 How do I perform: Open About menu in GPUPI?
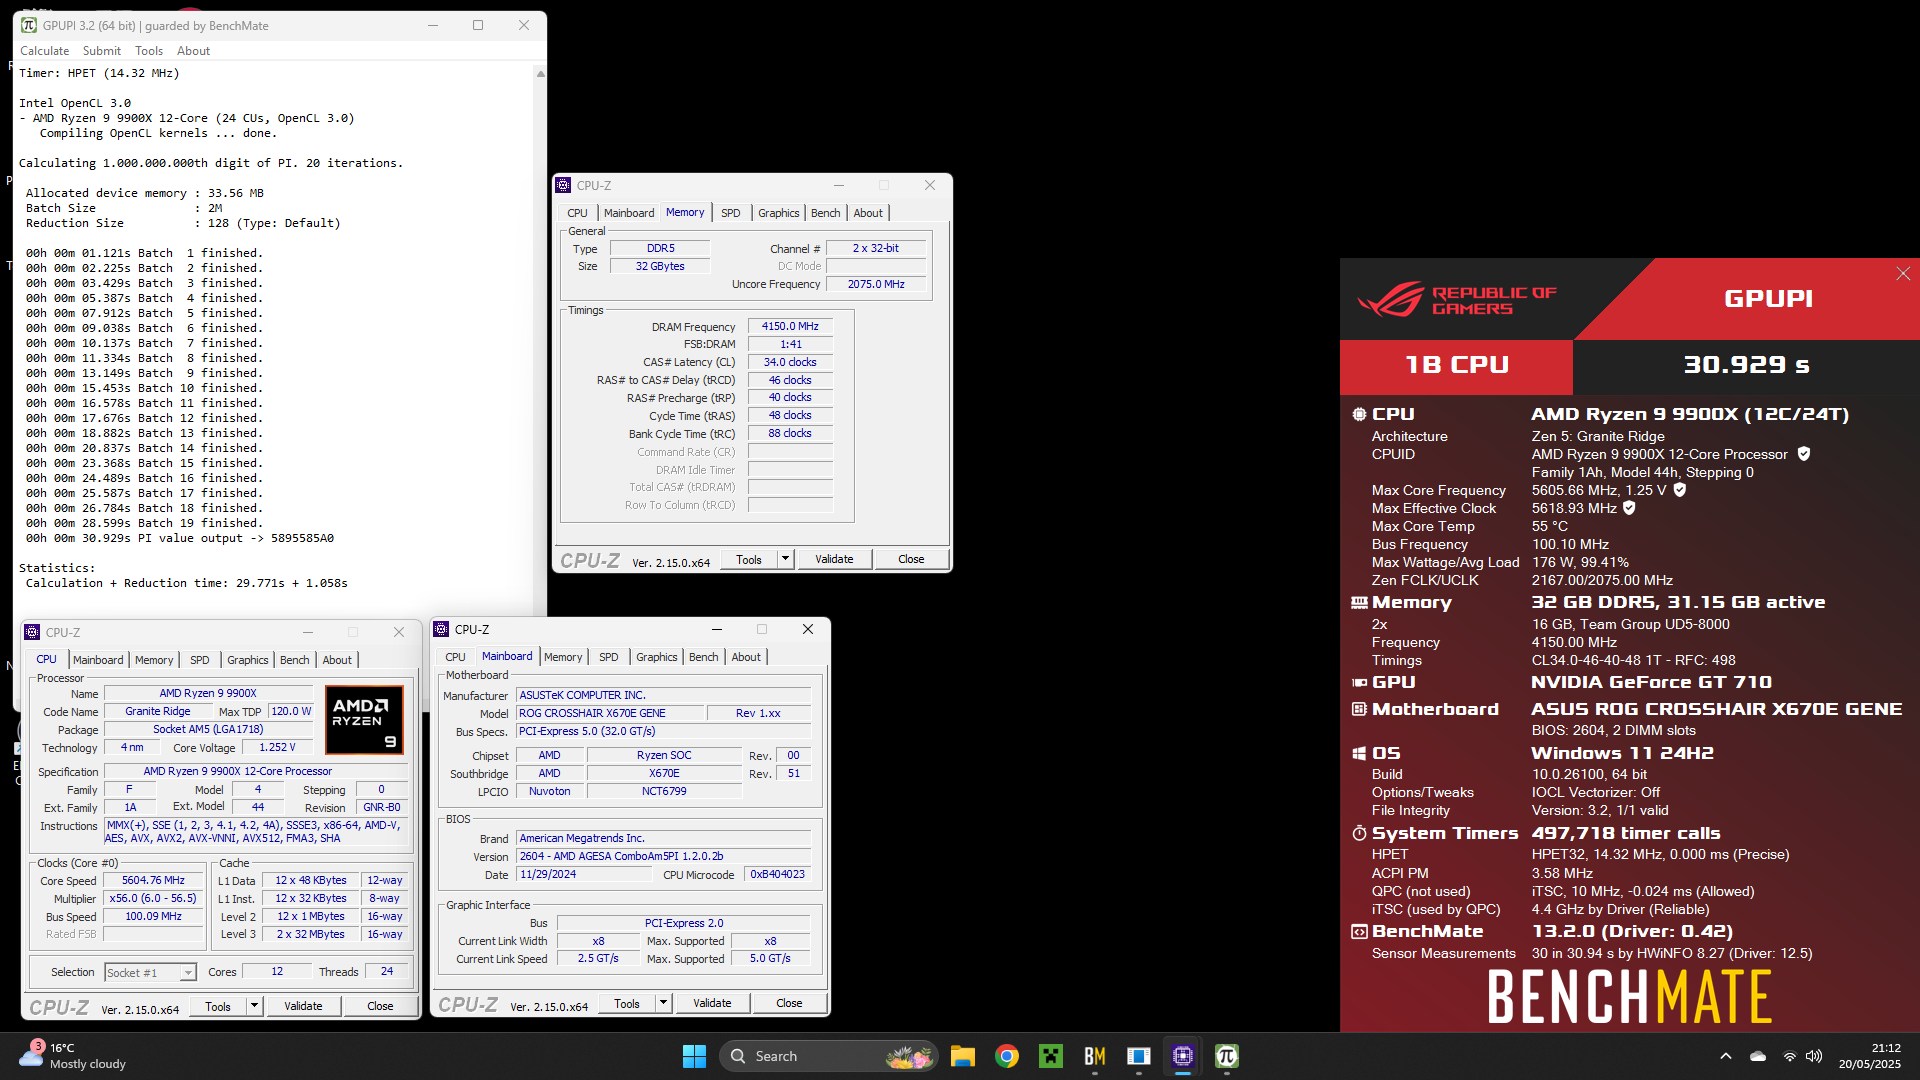point(194,51)
